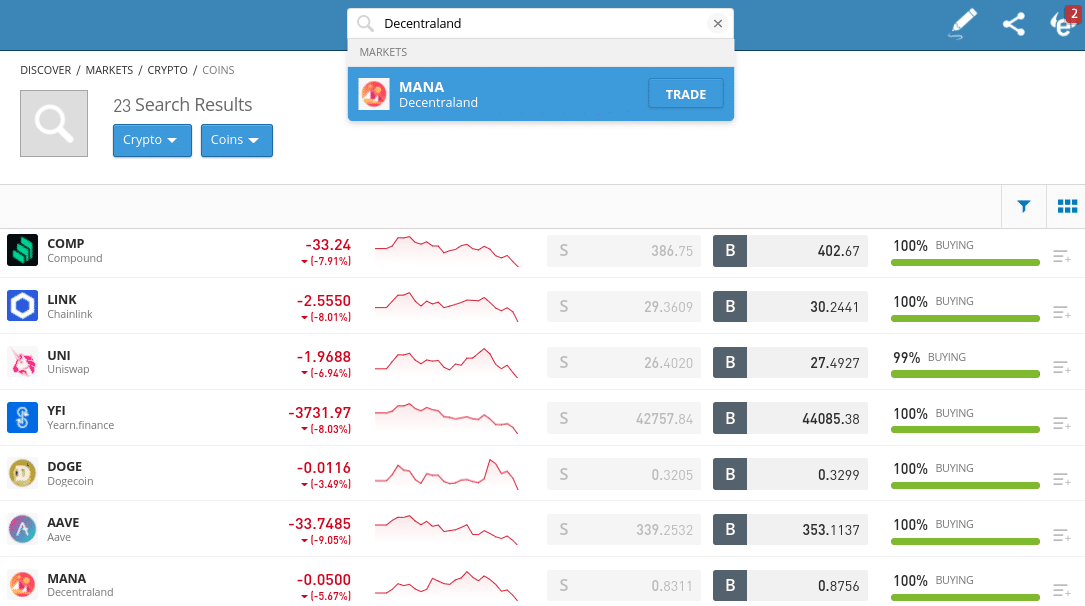The image size is (1085, 606).
Task: Click Sell price for LINK
Action: click(623, 306)
